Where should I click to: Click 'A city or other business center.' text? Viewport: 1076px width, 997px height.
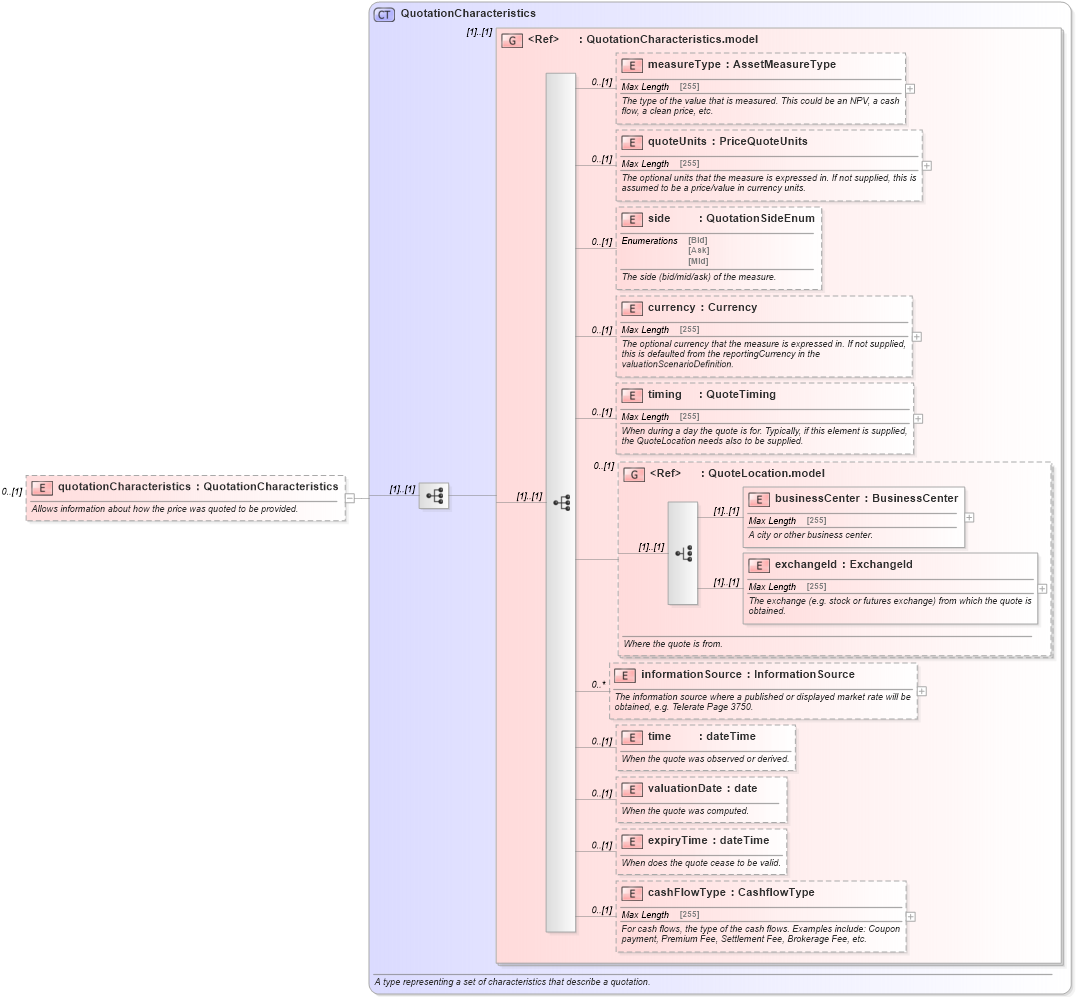tap(810, 535)
